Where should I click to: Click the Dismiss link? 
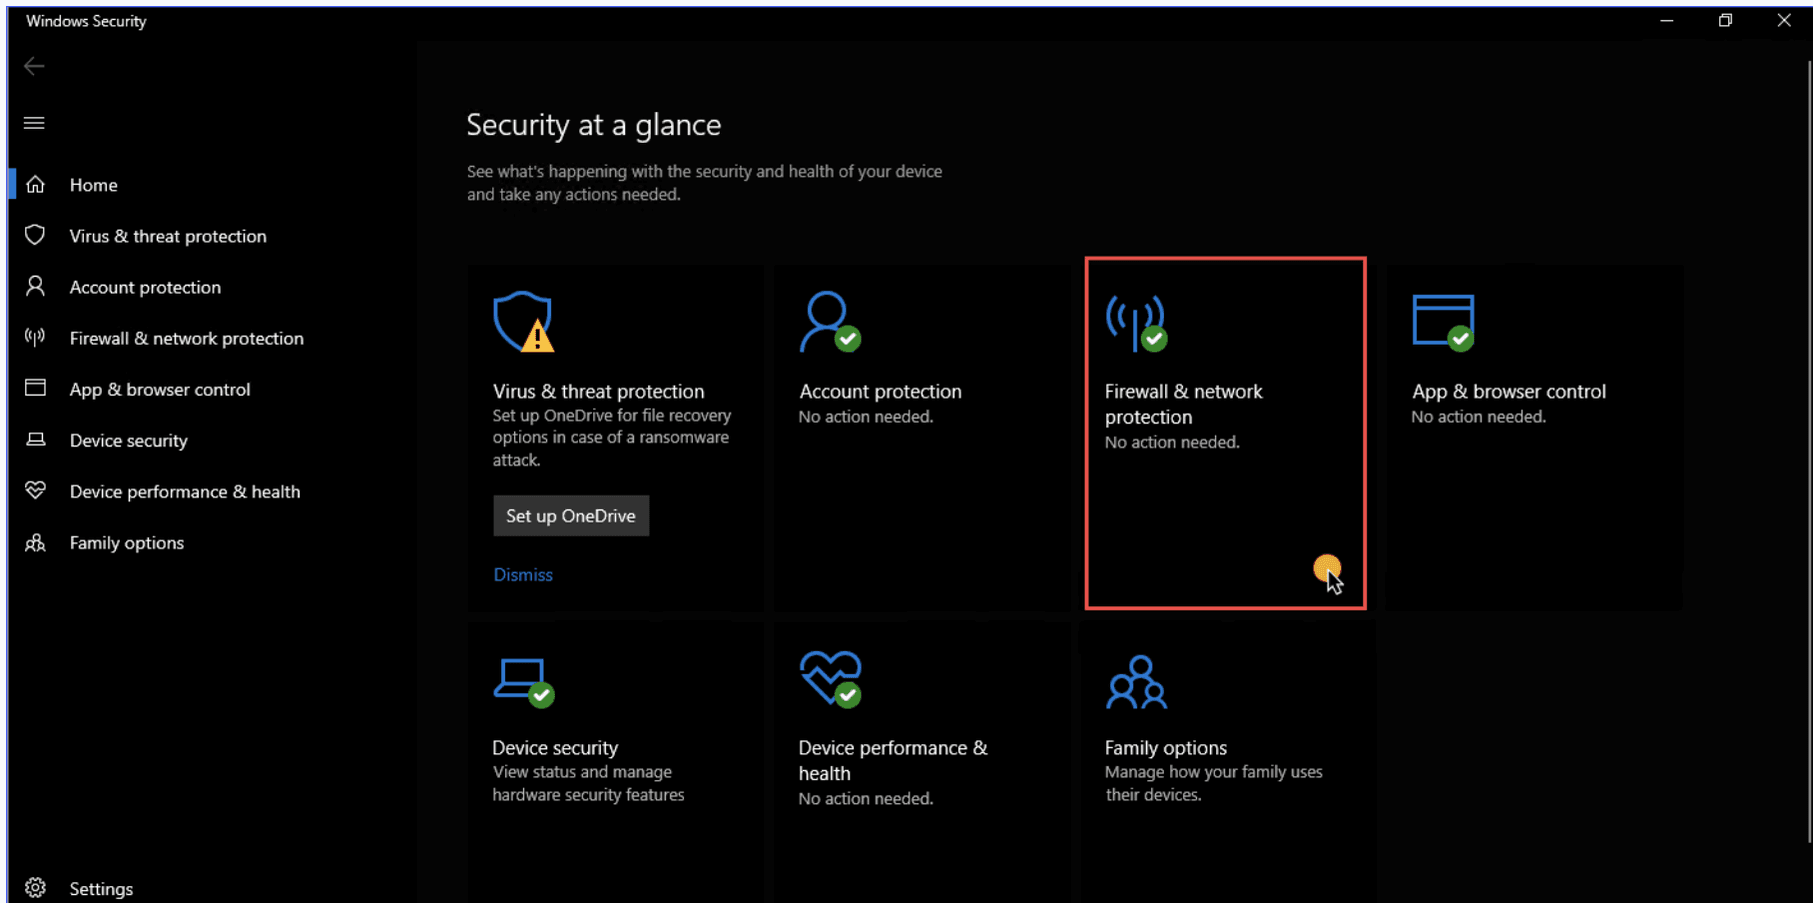523,575
